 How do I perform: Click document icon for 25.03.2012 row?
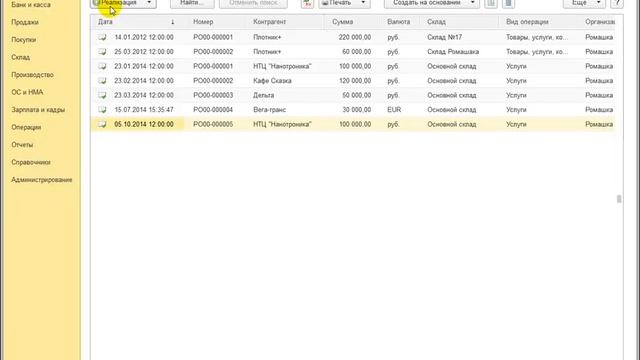point(102,52)
